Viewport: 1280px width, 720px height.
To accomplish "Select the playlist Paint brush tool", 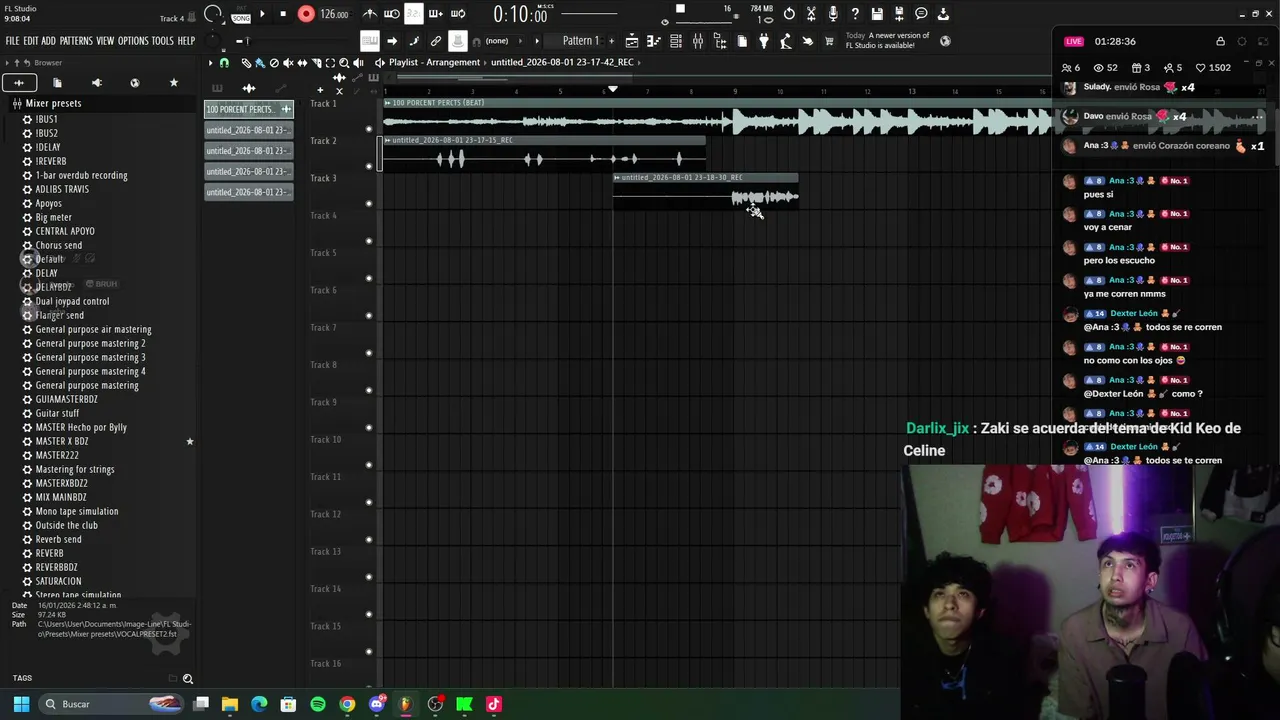I will [260, 63].
